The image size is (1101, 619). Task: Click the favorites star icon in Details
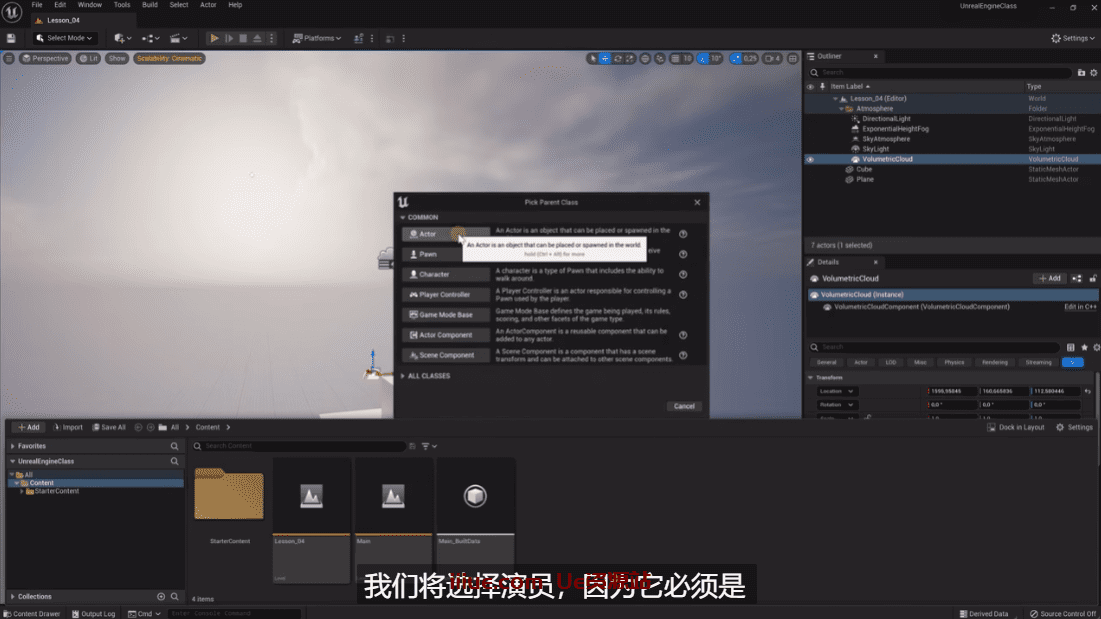coord(1084,347)
